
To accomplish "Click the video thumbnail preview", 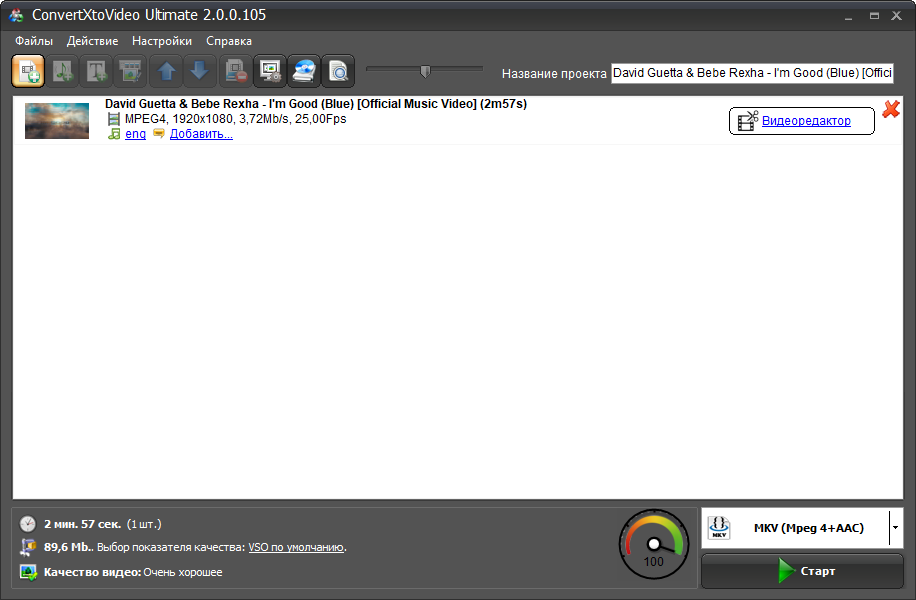I will click(57, 121).
